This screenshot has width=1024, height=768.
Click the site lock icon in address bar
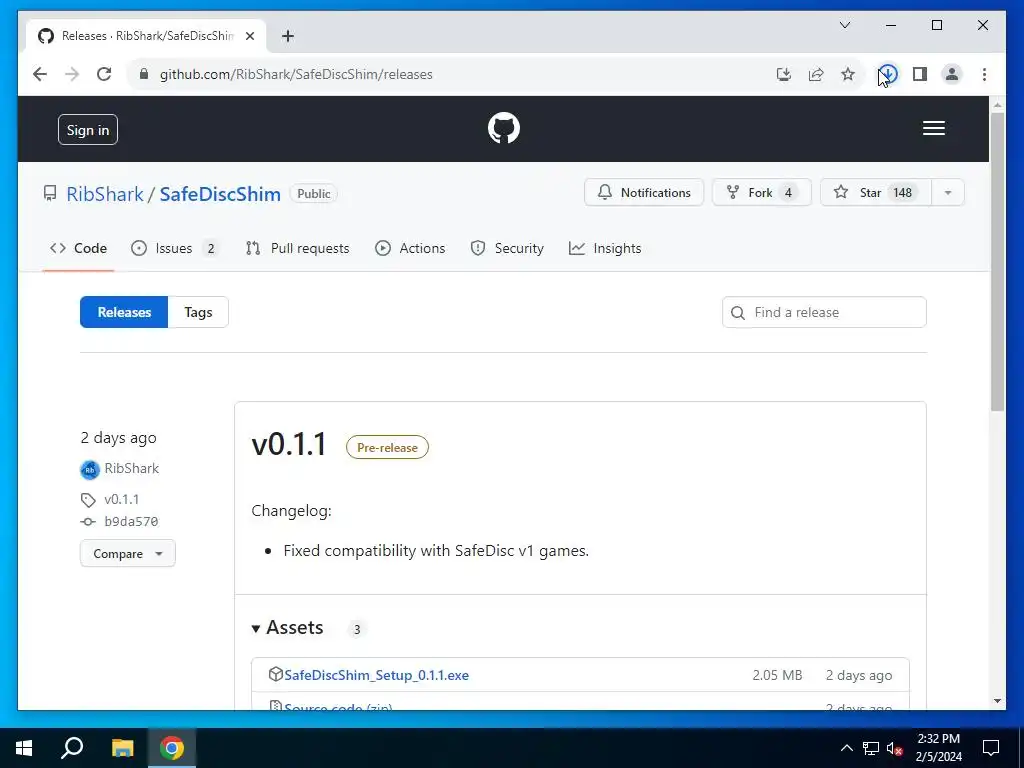pos(144,74)
